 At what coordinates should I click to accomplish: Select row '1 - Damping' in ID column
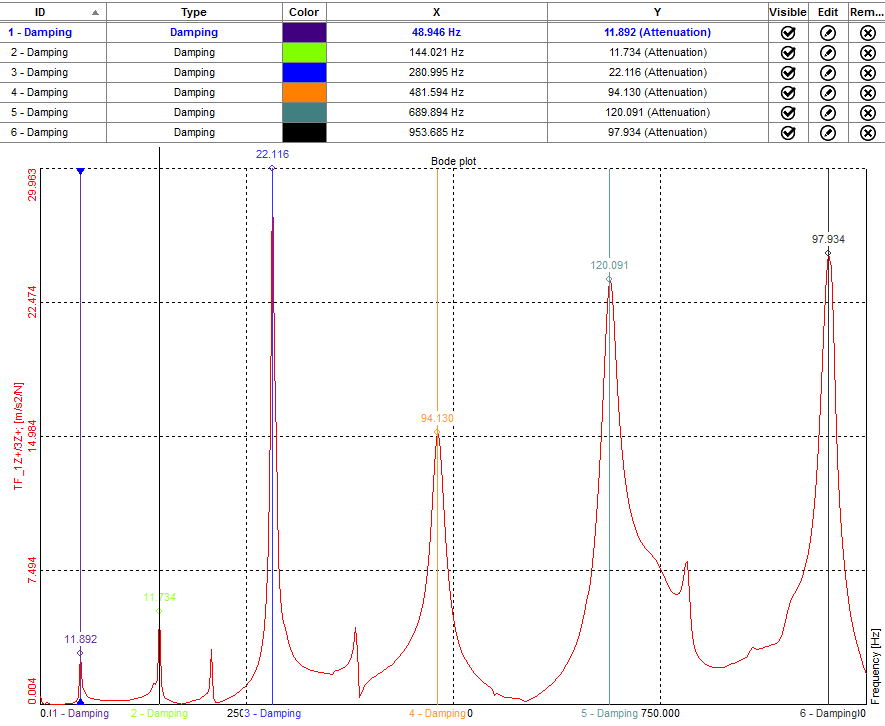(x=40, y=32)
